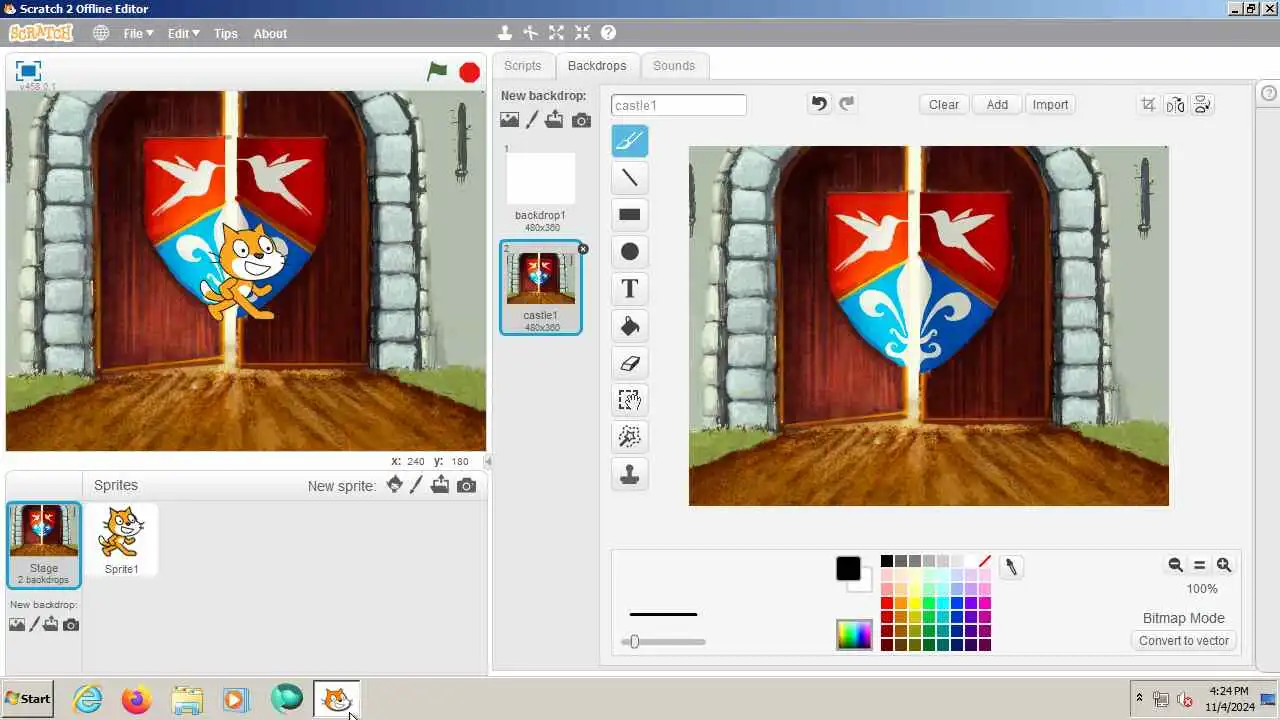Image resolution: width=1280 pixels, height=720 pixels.
Task: Flip the backdrop up-down
Action: coord(1202,104)
